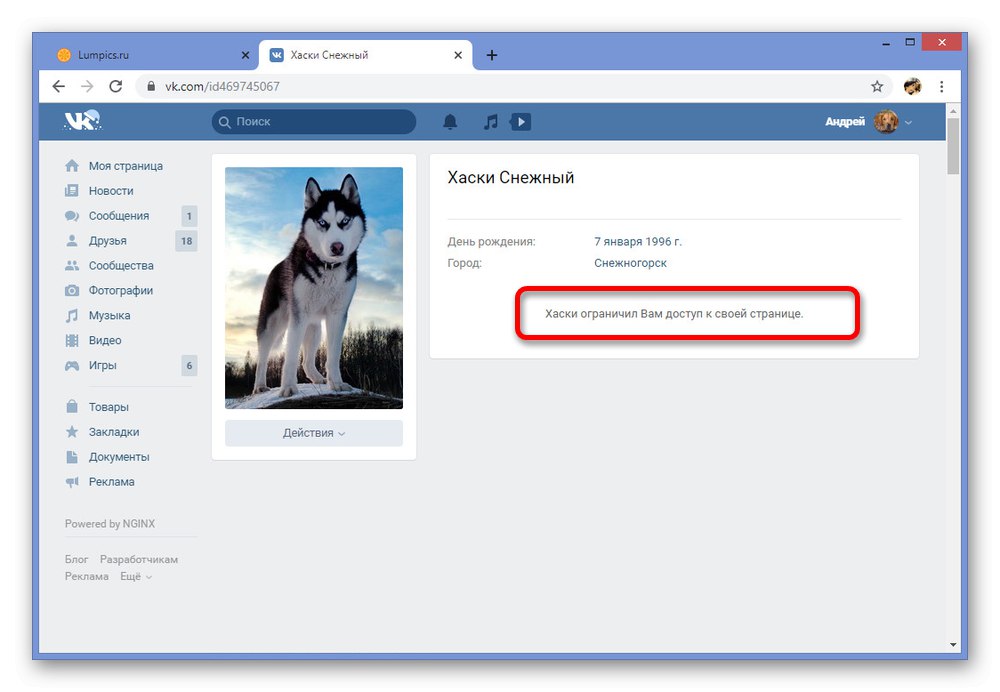Open the Разработчикам footer link
This screenshot has height=692, width=1000.
[138, 559]
